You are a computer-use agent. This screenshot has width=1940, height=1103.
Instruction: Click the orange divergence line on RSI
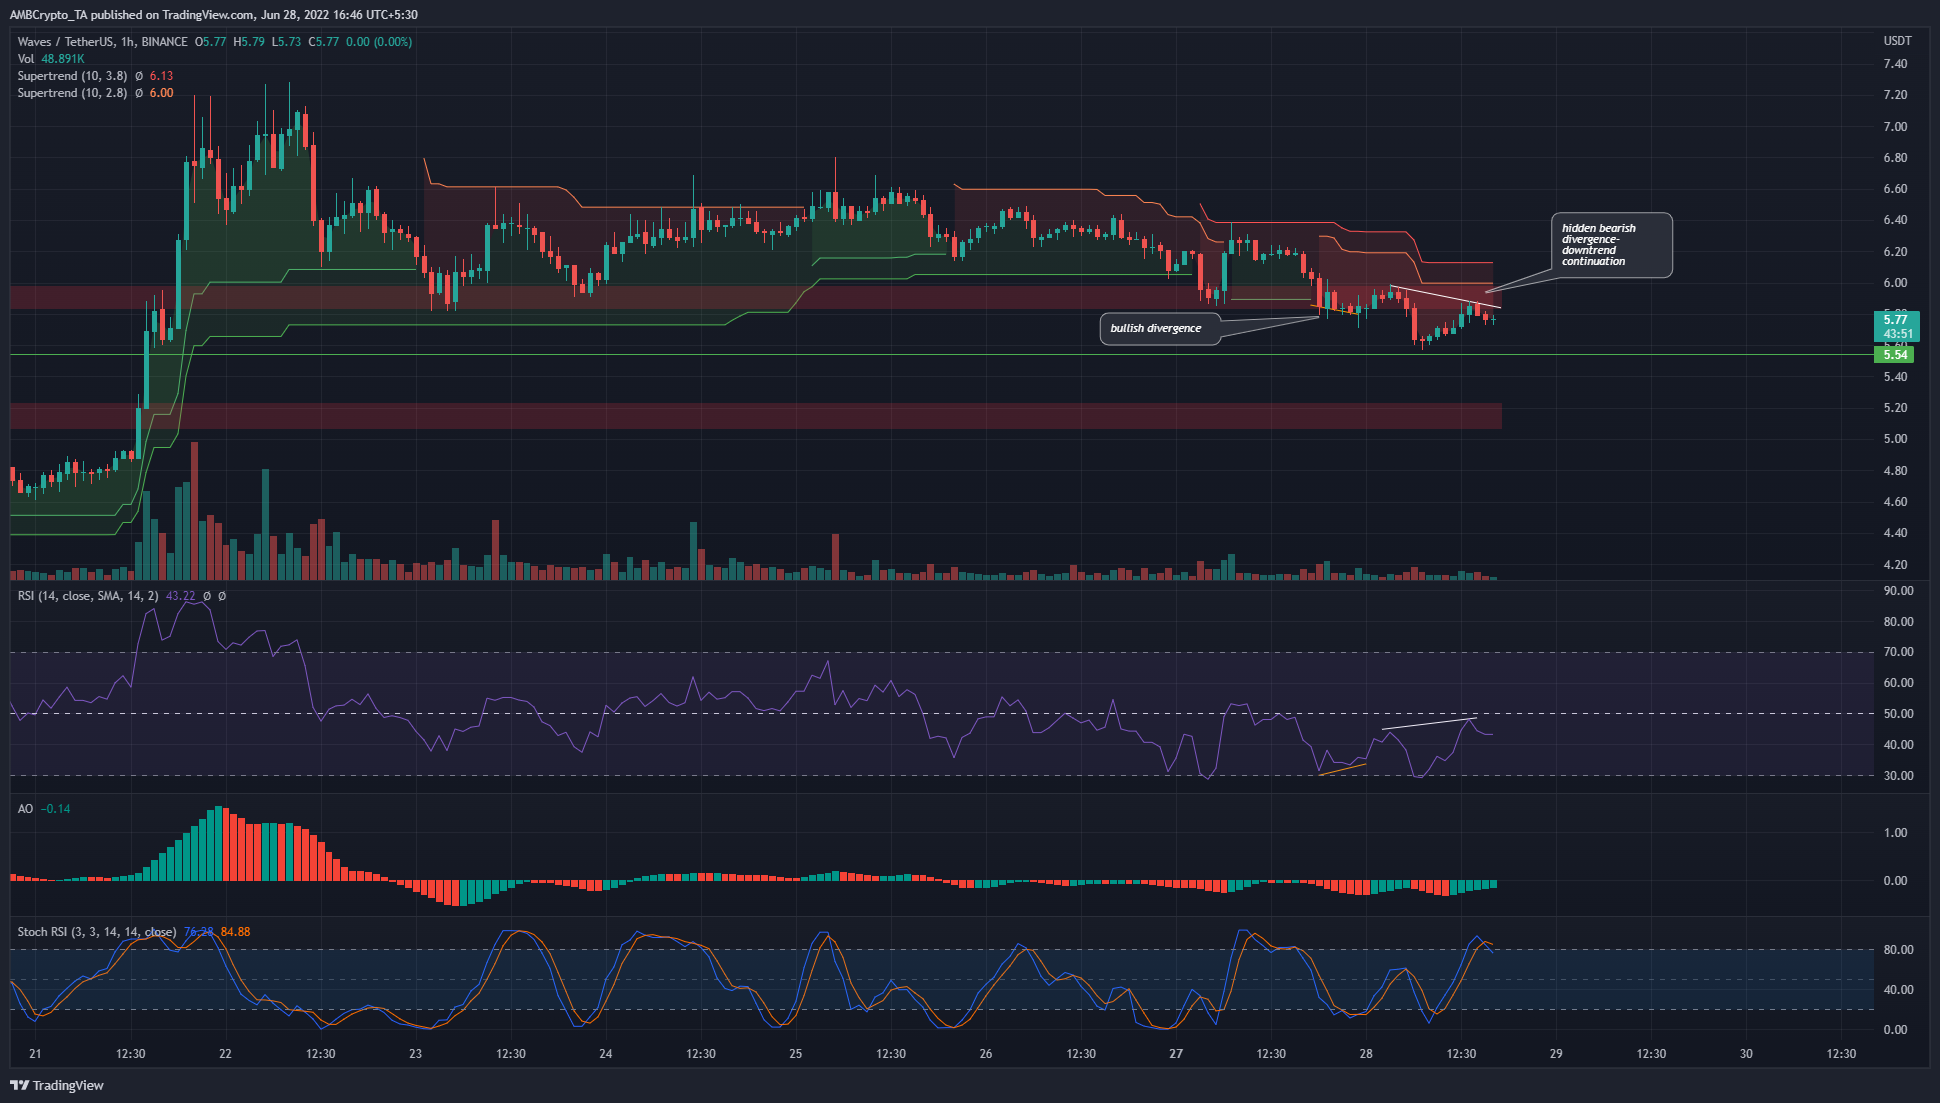pos(1342,769)
